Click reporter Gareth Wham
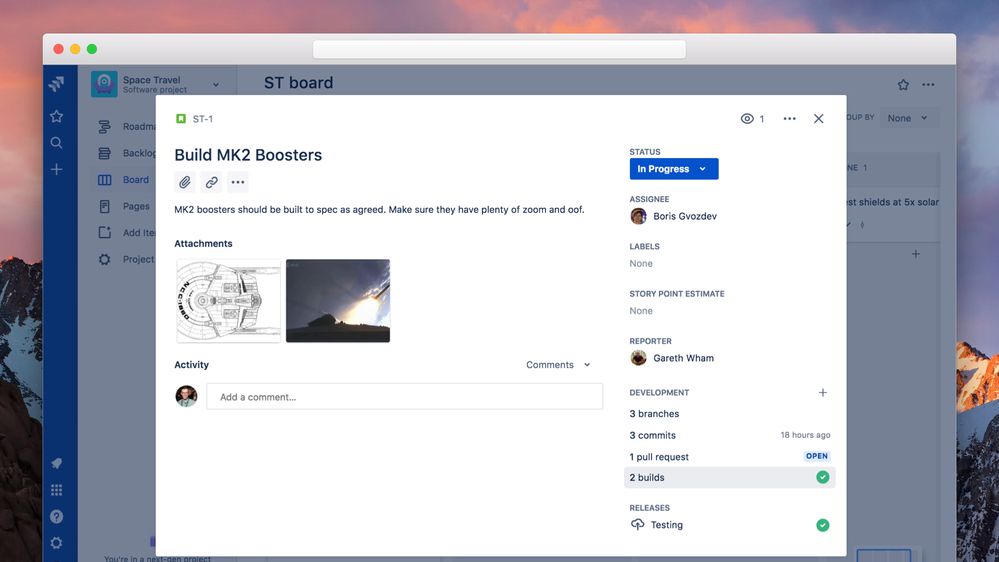 pos(672,358)
